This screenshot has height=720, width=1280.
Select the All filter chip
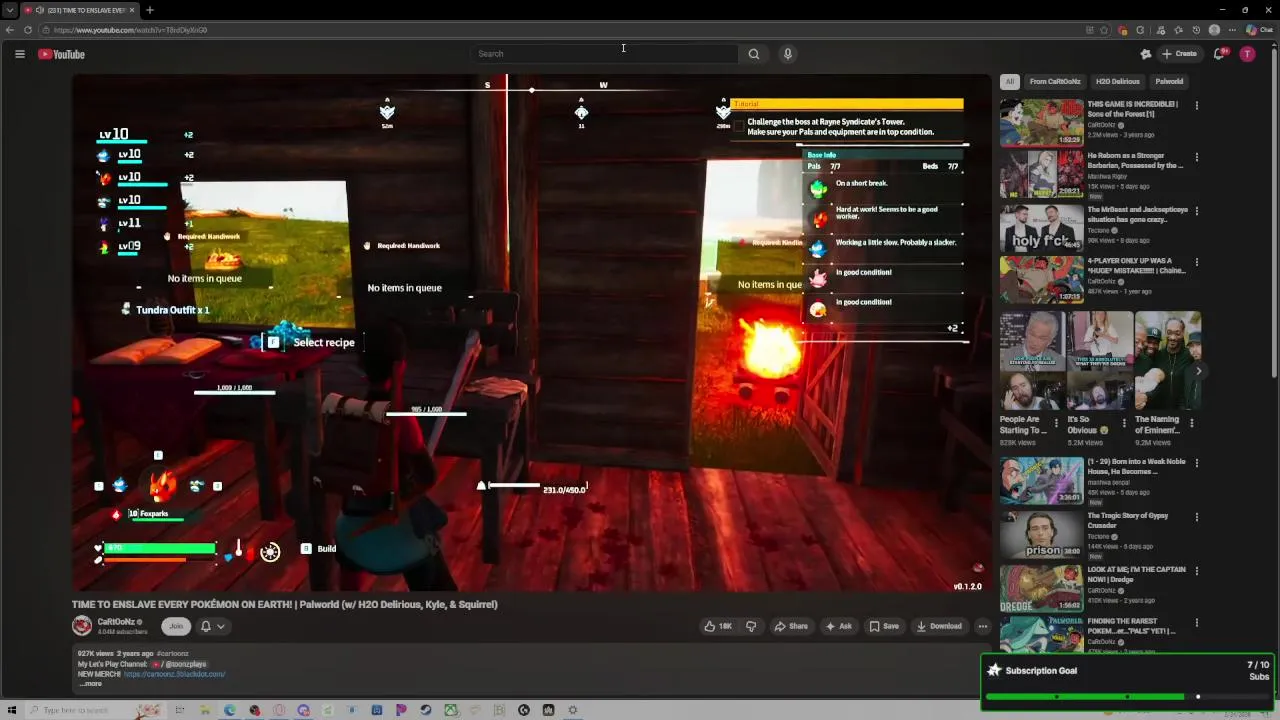pyautogui.click(x=1010, y=81)
